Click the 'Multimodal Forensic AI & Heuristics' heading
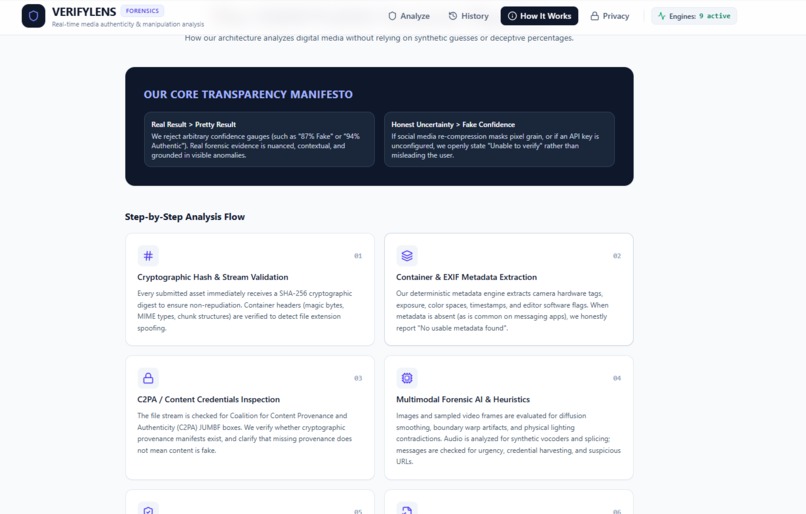The width and height of the screenshot is (806, 514). (463, 399)
